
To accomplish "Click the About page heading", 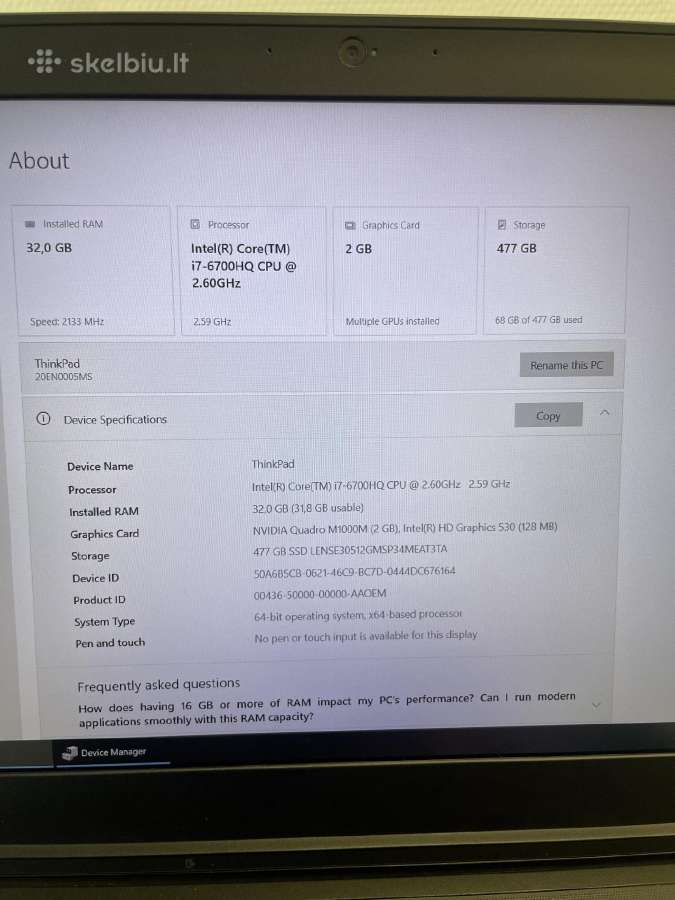I will (x=39, y=161).
